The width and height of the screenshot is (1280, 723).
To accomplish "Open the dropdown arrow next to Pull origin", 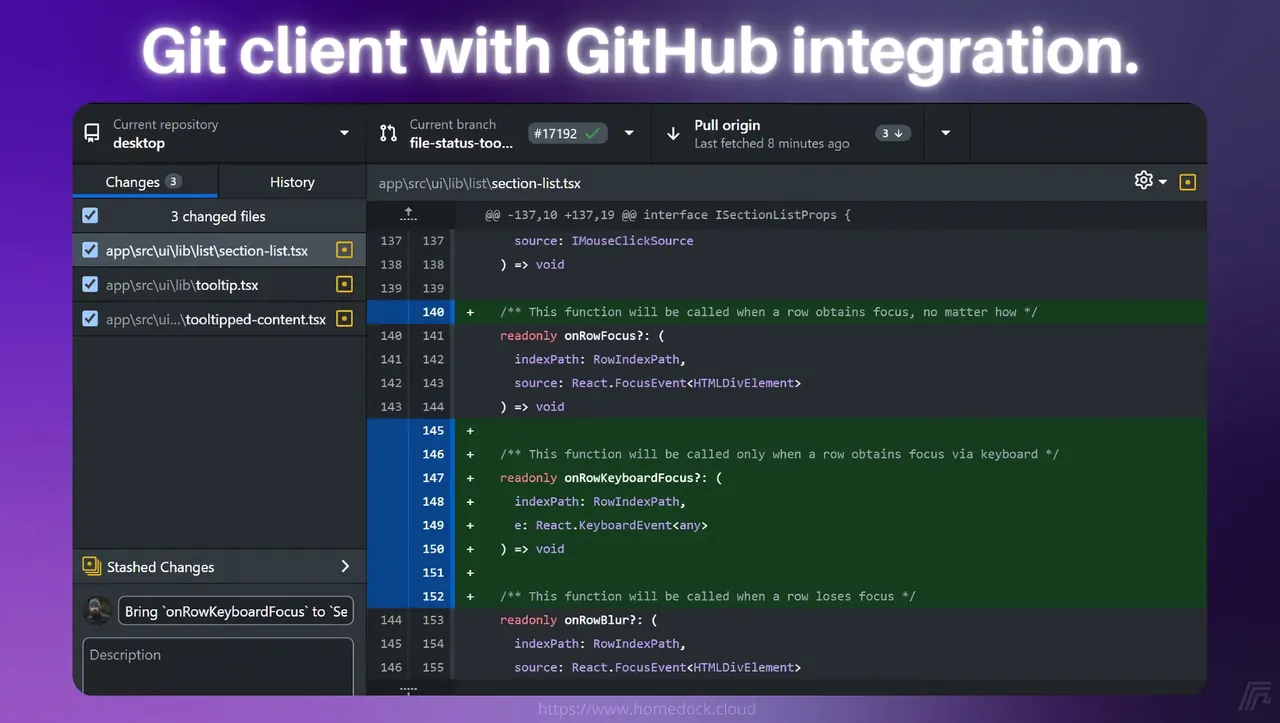I will point(946,133).
